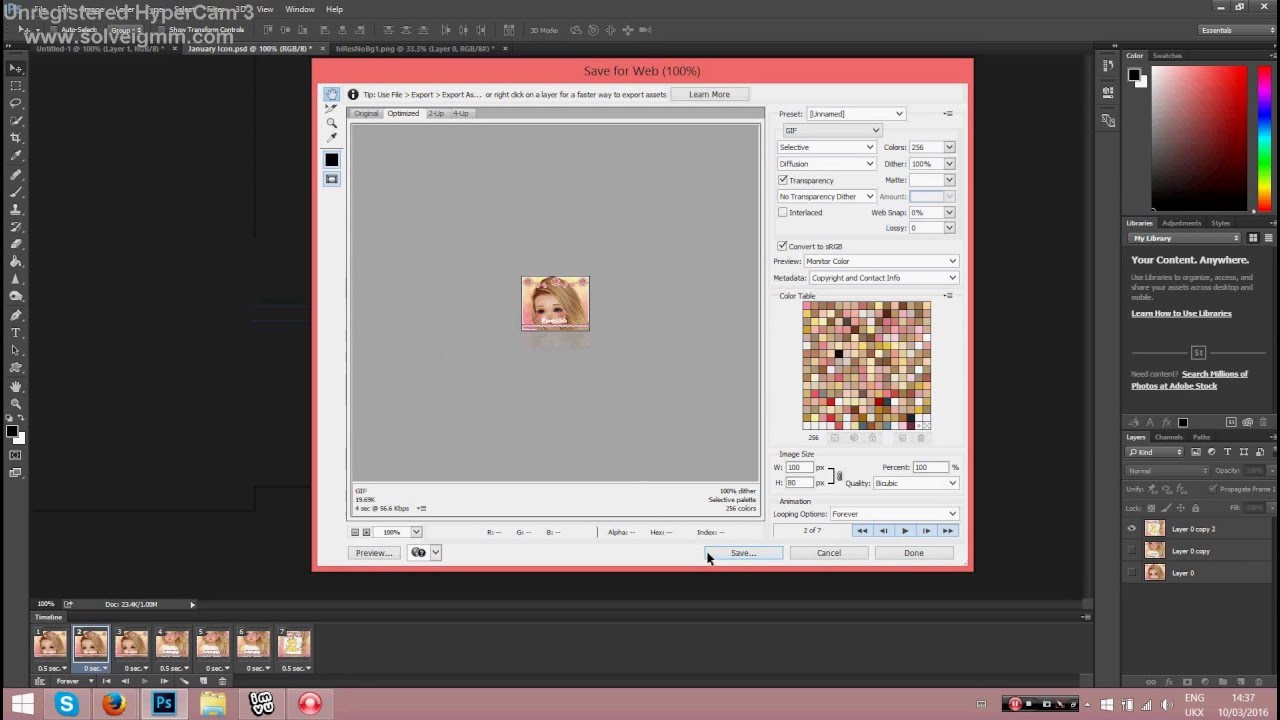Open the Color Table panel menu icon

pyautogui.click(x=948, y=296)
